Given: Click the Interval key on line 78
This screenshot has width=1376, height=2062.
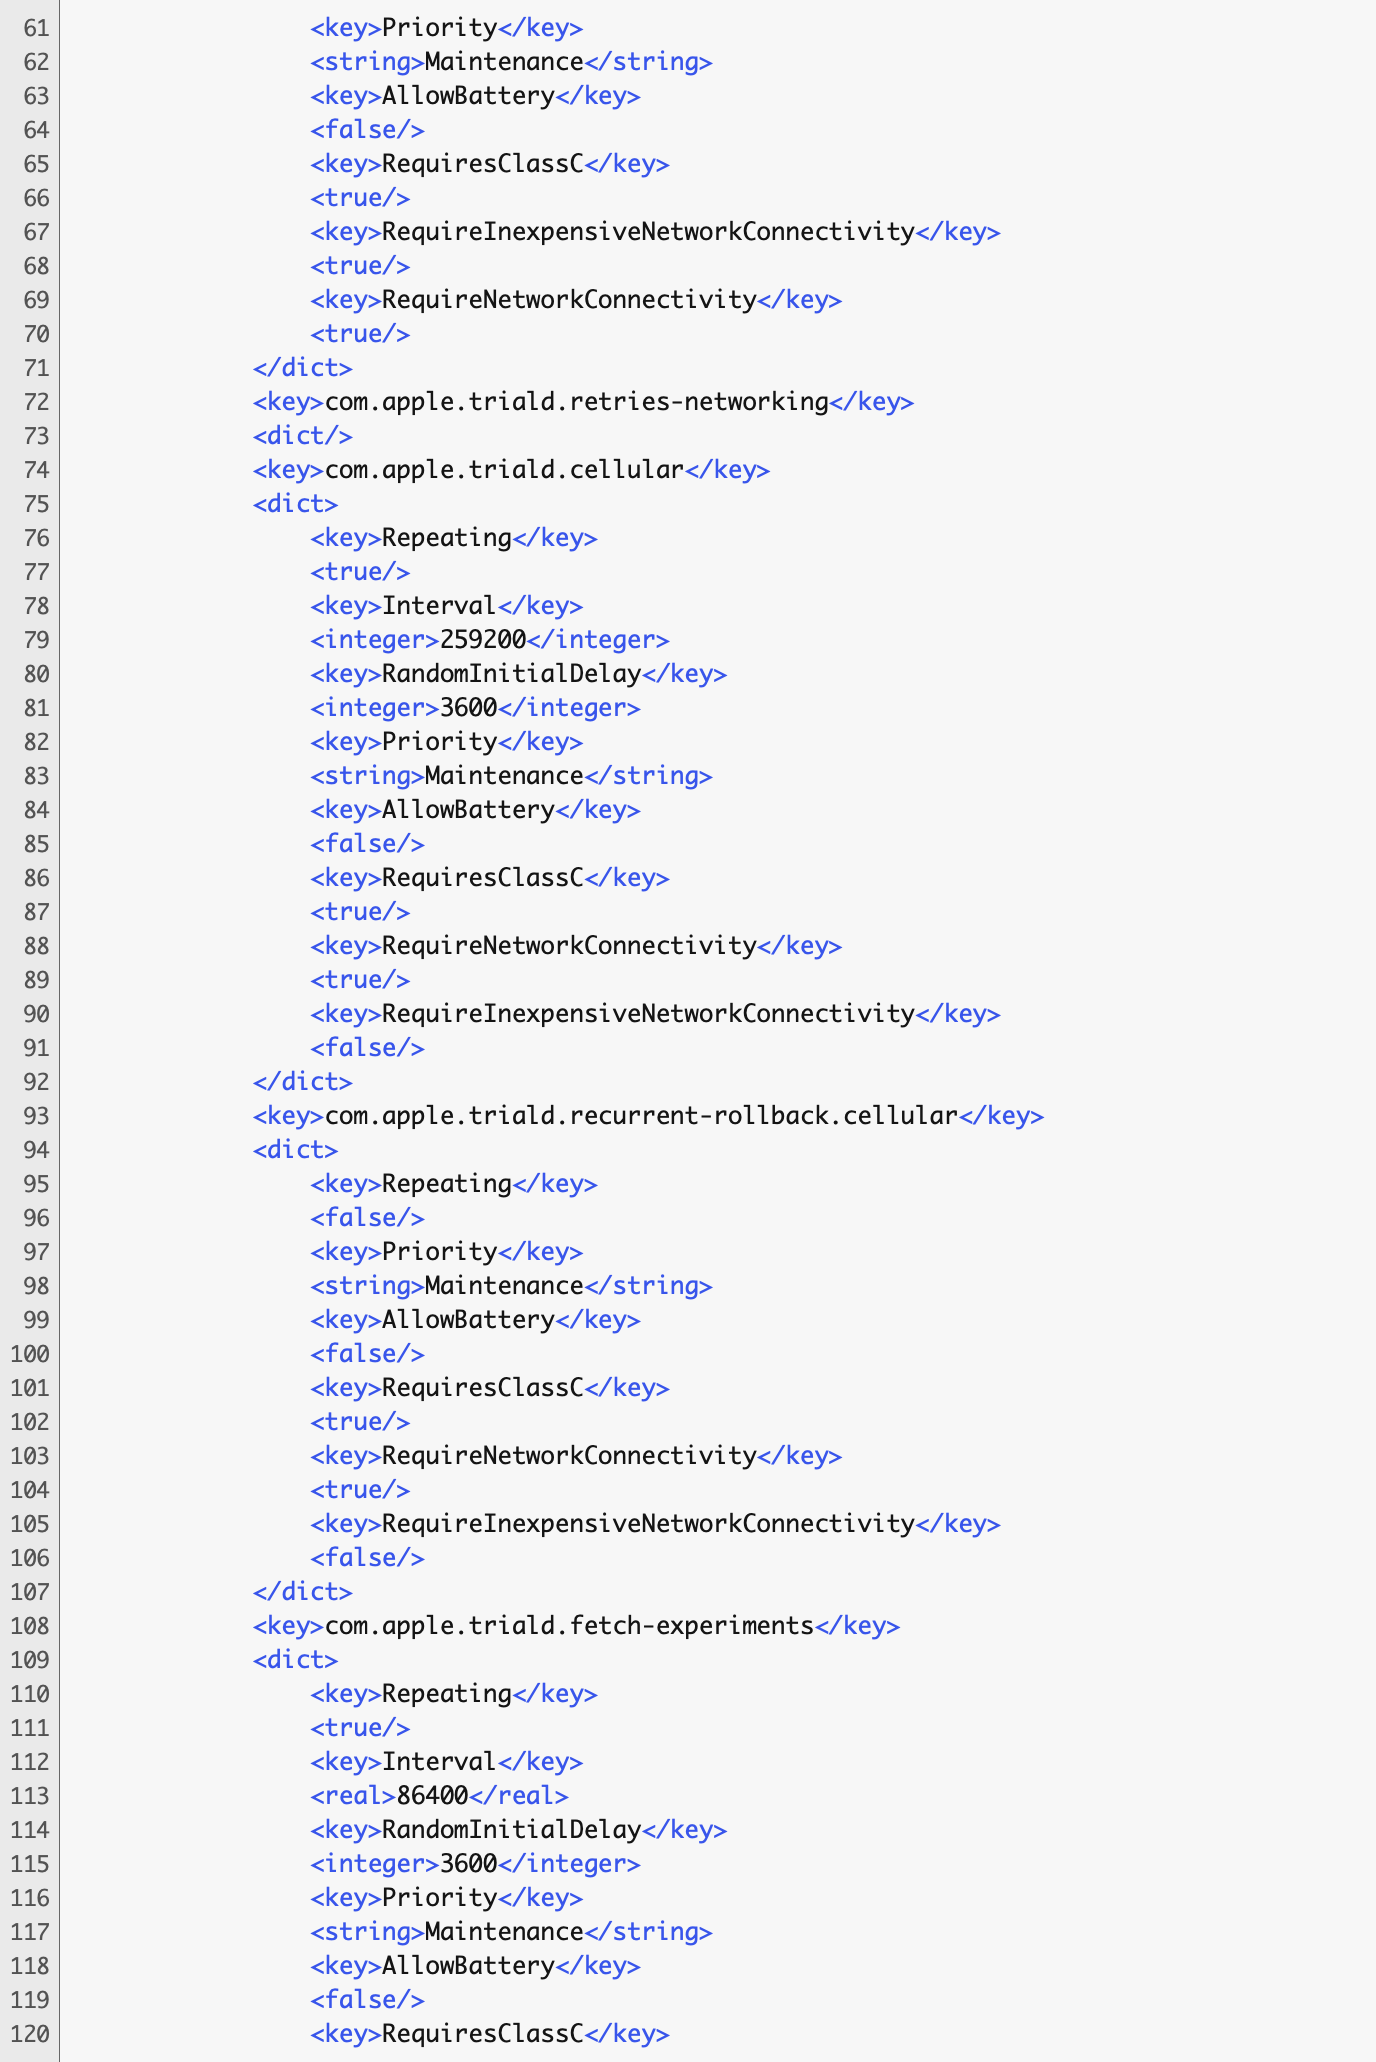Looking at the screenshot, I should pyautogui.click(x=440, y=606).
